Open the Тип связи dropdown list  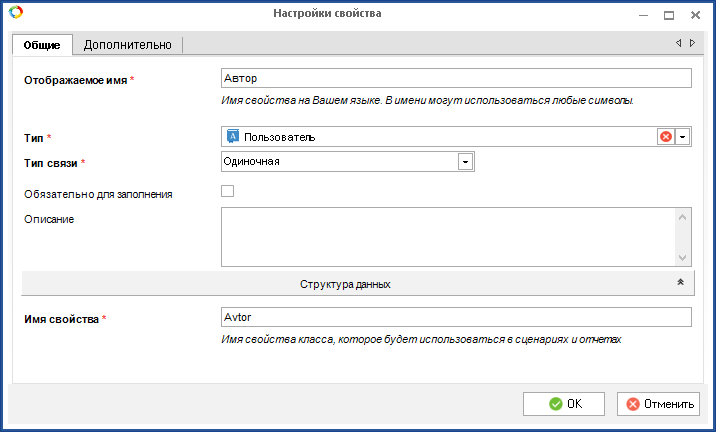pos(465,162)
